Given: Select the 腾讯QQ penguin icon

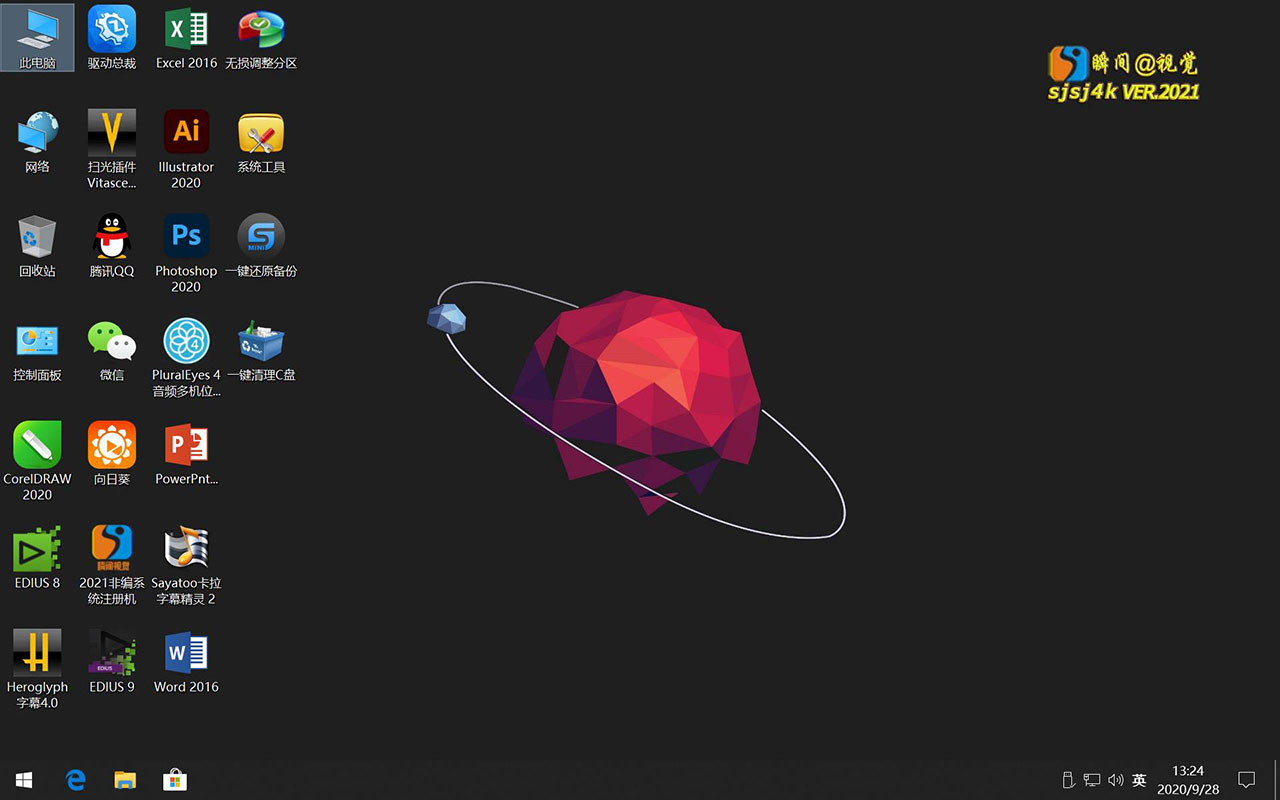Looking at the screenshot, I should [112, 246].
